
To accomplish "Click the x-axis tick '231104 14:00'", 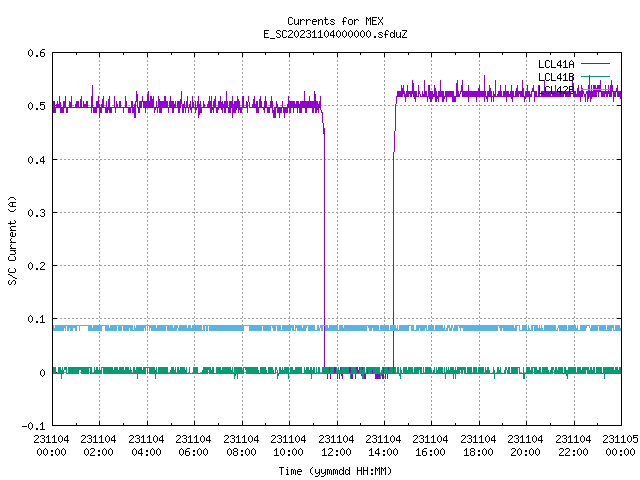I will (x=383, y=446).
